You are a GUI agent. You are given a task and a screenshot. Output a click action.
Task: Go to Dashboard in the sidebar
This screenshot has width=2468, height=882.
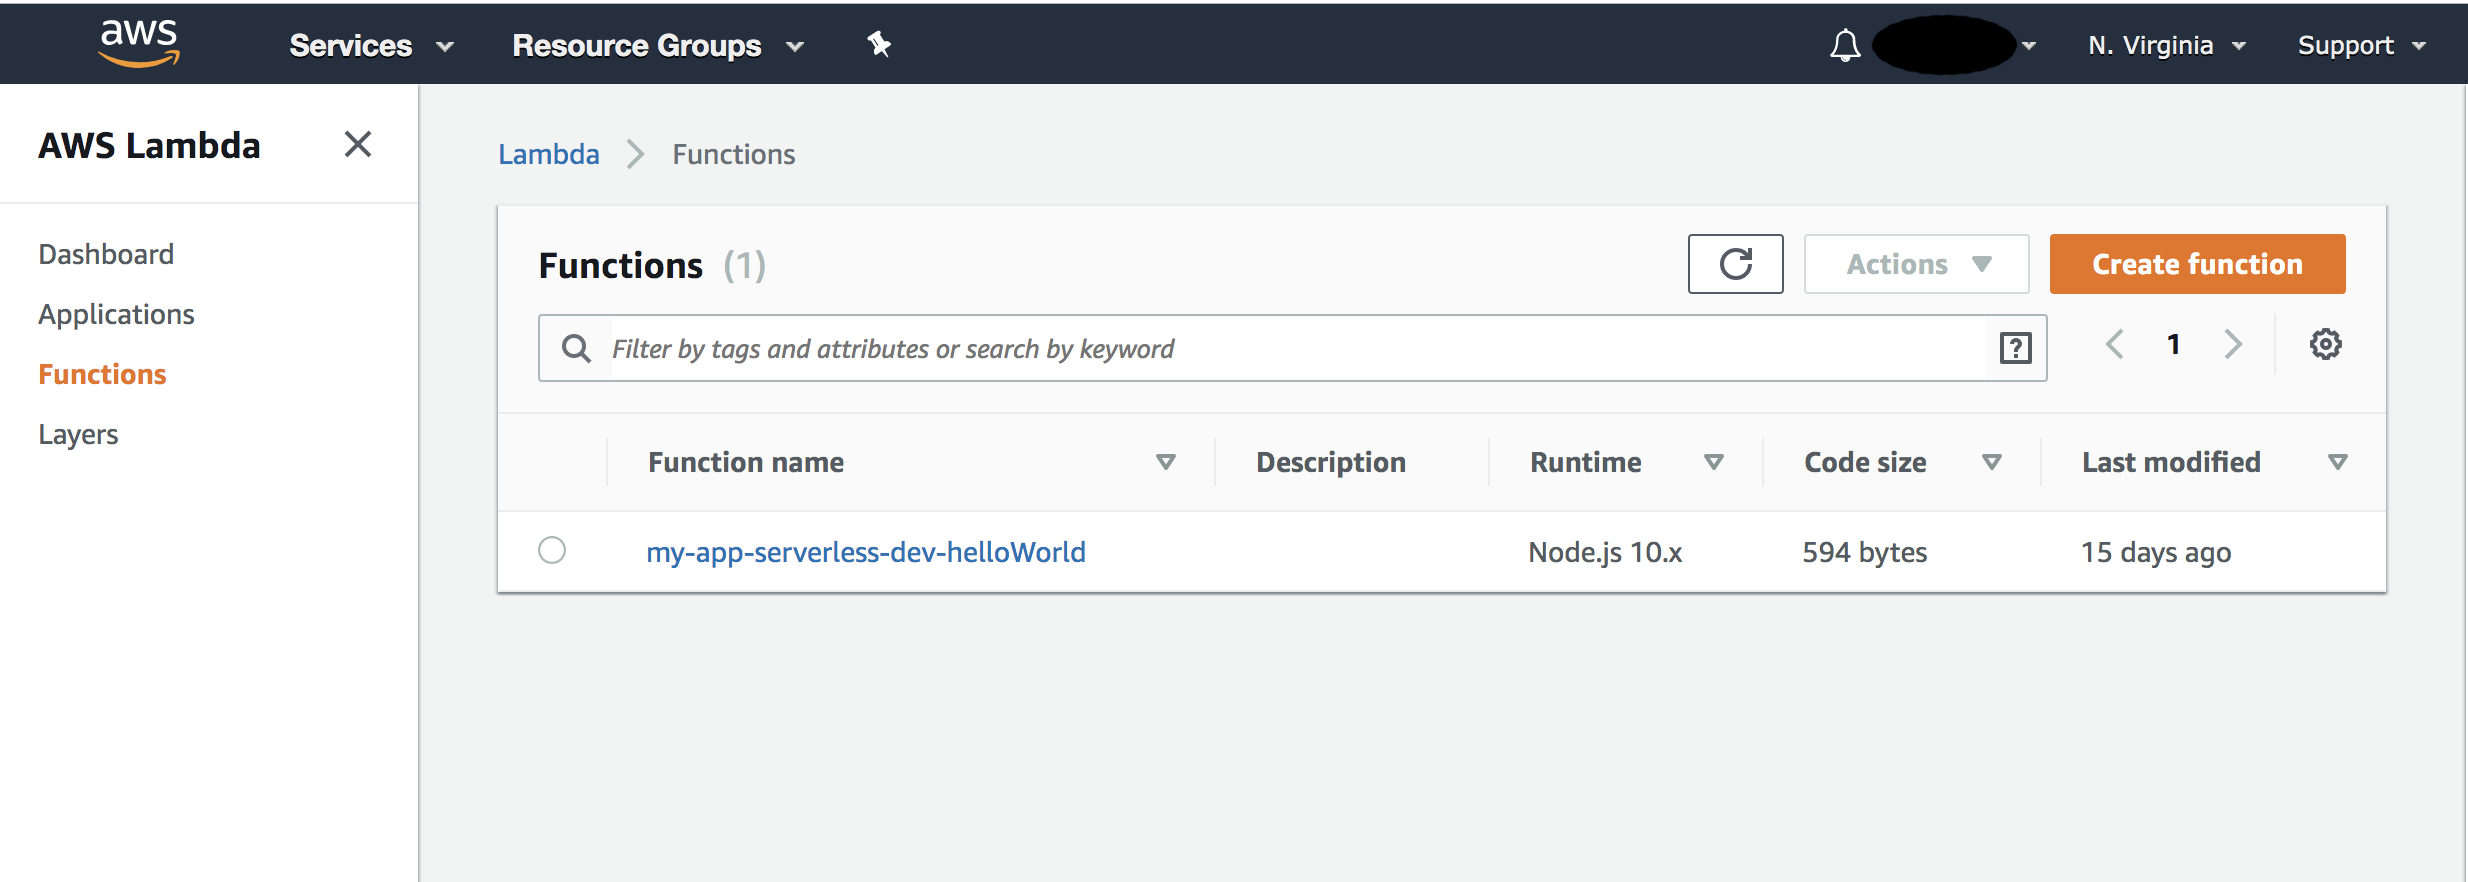pos(106,254)
